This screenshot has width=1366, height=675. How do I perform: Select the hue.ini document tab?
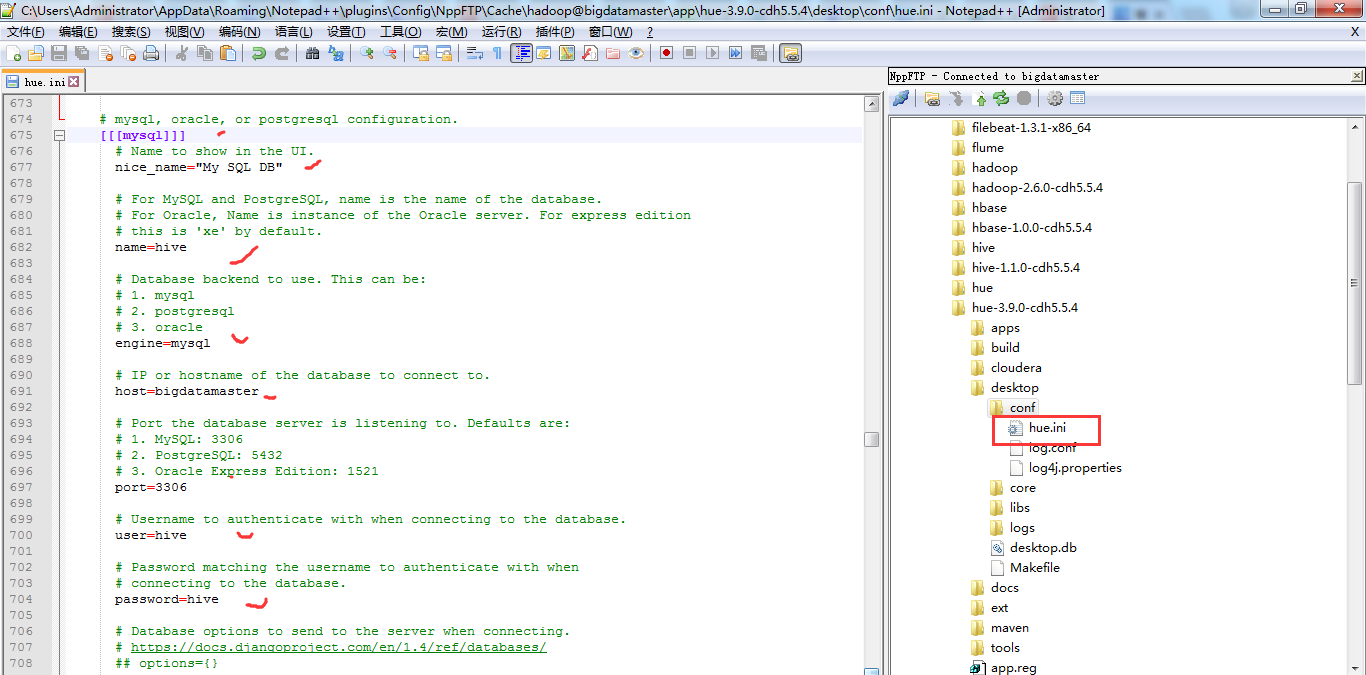click(44, 82)
